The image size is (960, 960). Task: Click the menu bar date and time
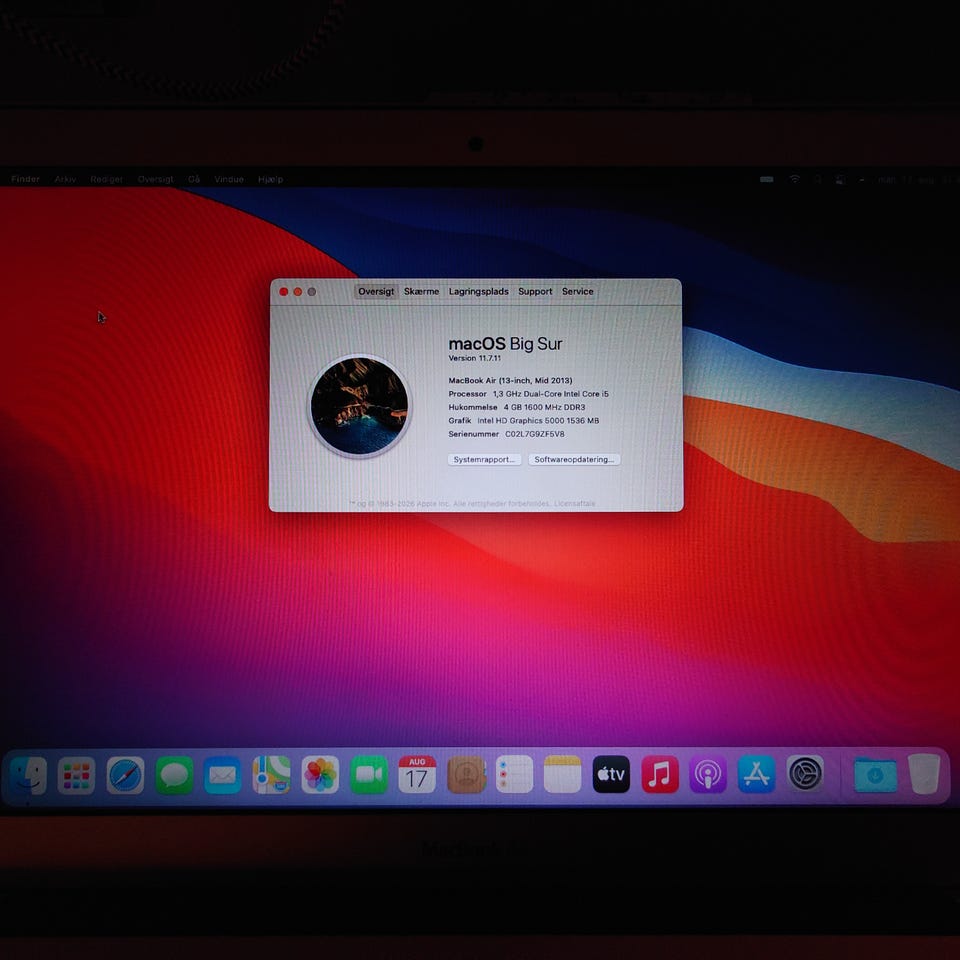pos(917,179)
